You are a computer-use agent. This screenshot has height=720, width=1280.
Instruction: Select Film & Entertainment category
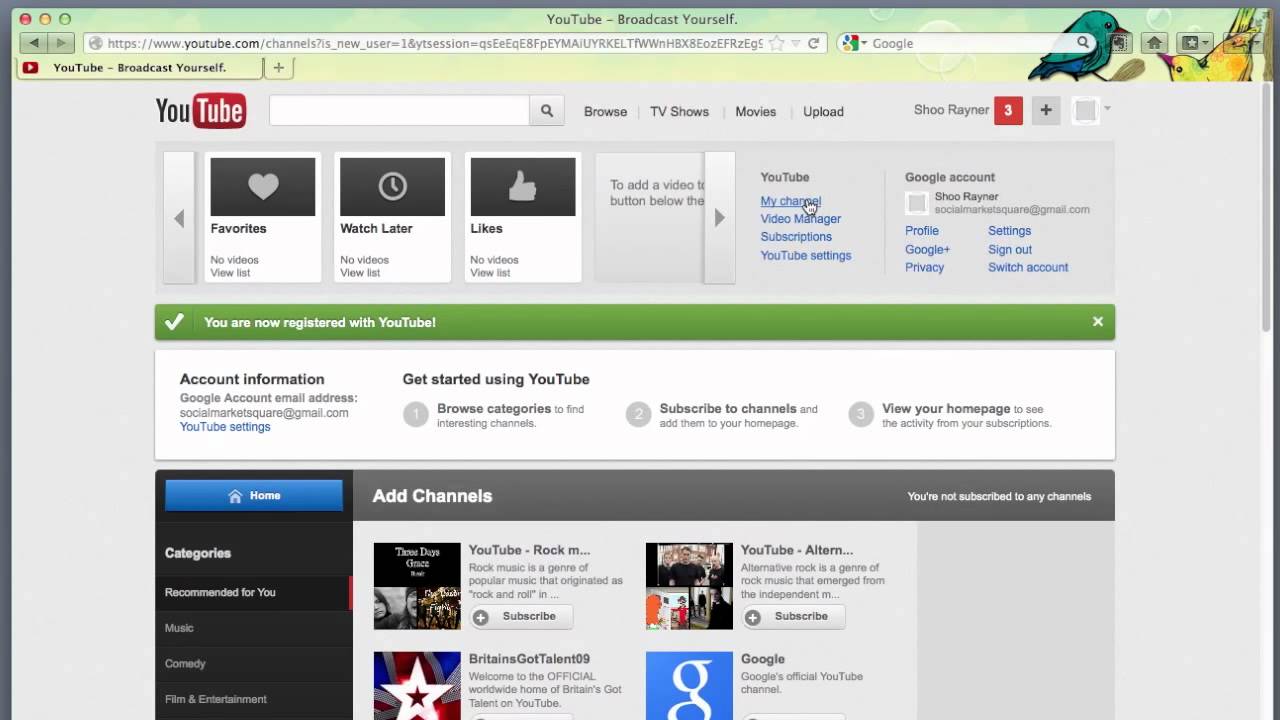(254, 699)
